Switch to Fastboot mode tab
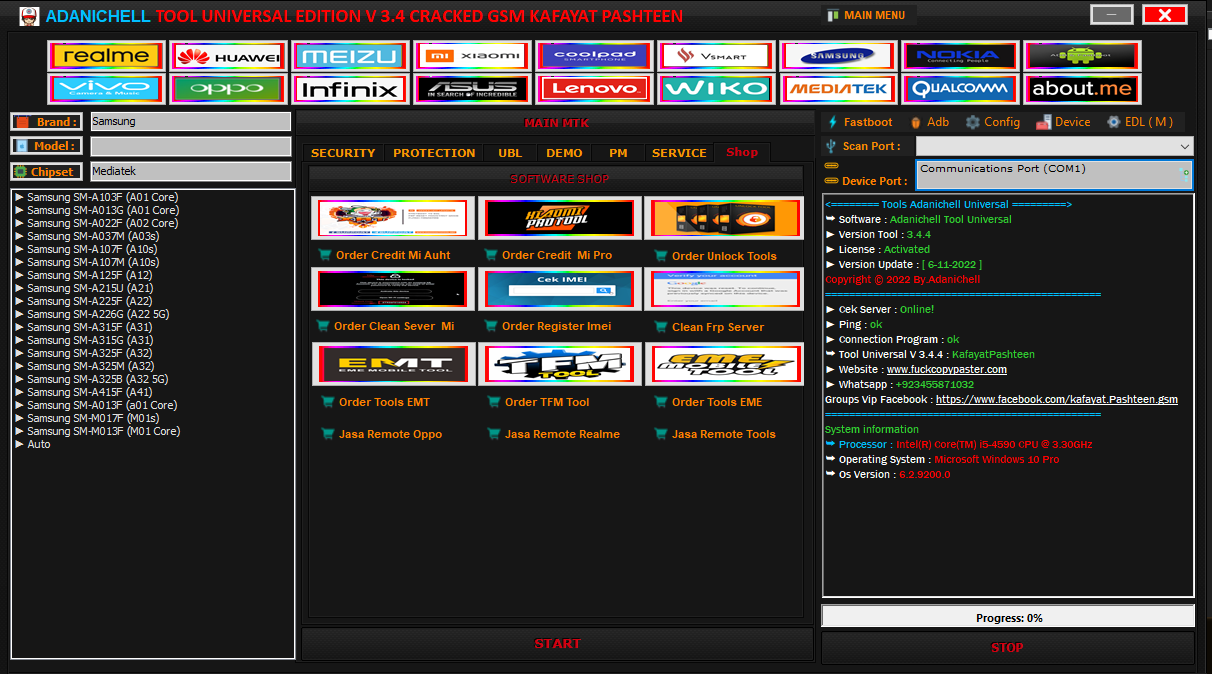 860,122
